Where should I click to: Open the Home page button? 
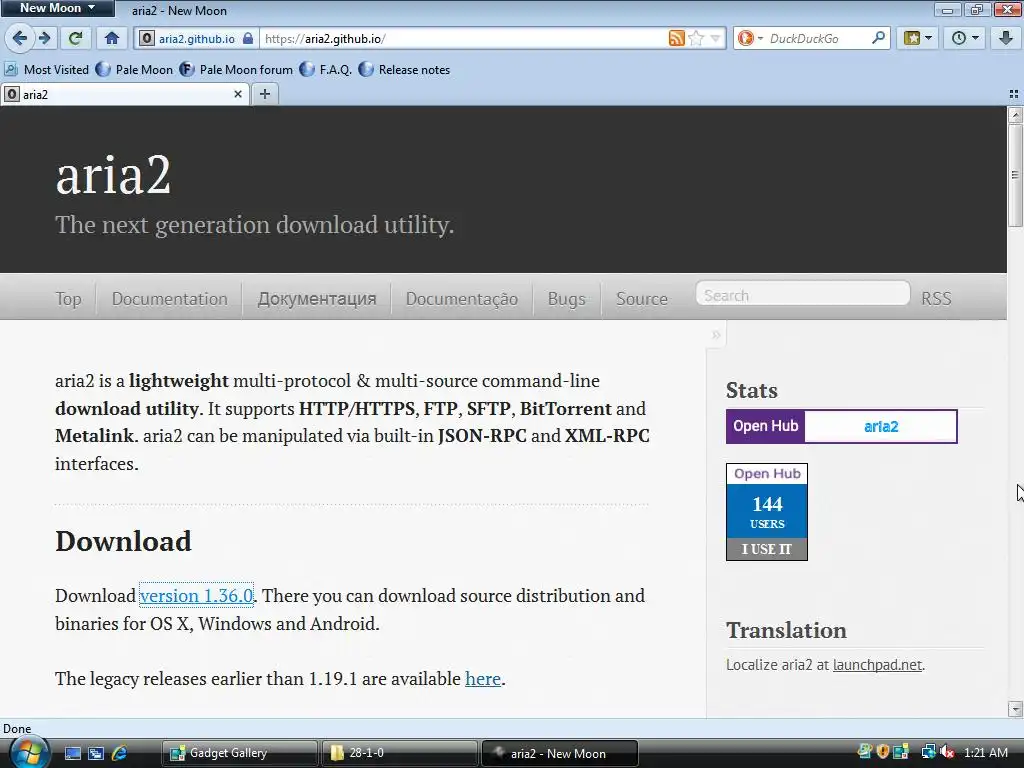(x=112, y=39)
